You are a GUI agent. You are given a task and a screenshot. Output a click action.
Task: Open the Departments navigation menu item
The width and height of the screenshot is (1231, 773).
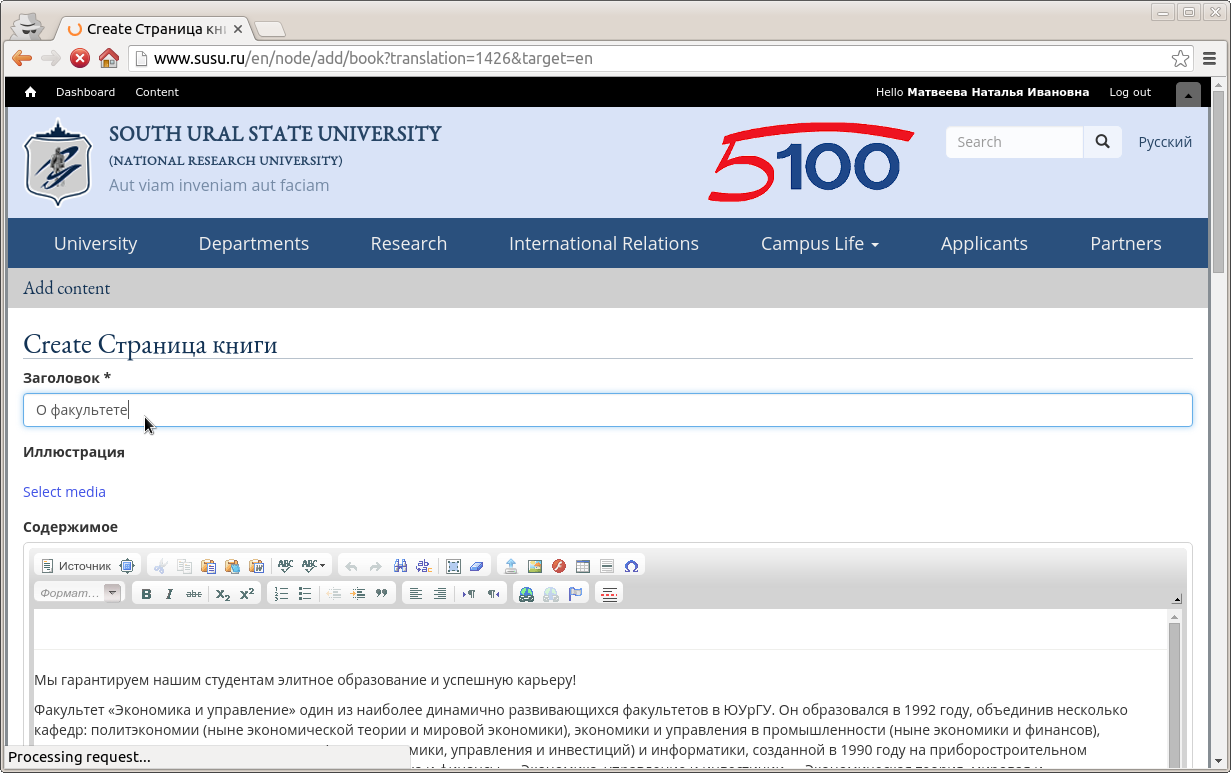pos(253,244)
